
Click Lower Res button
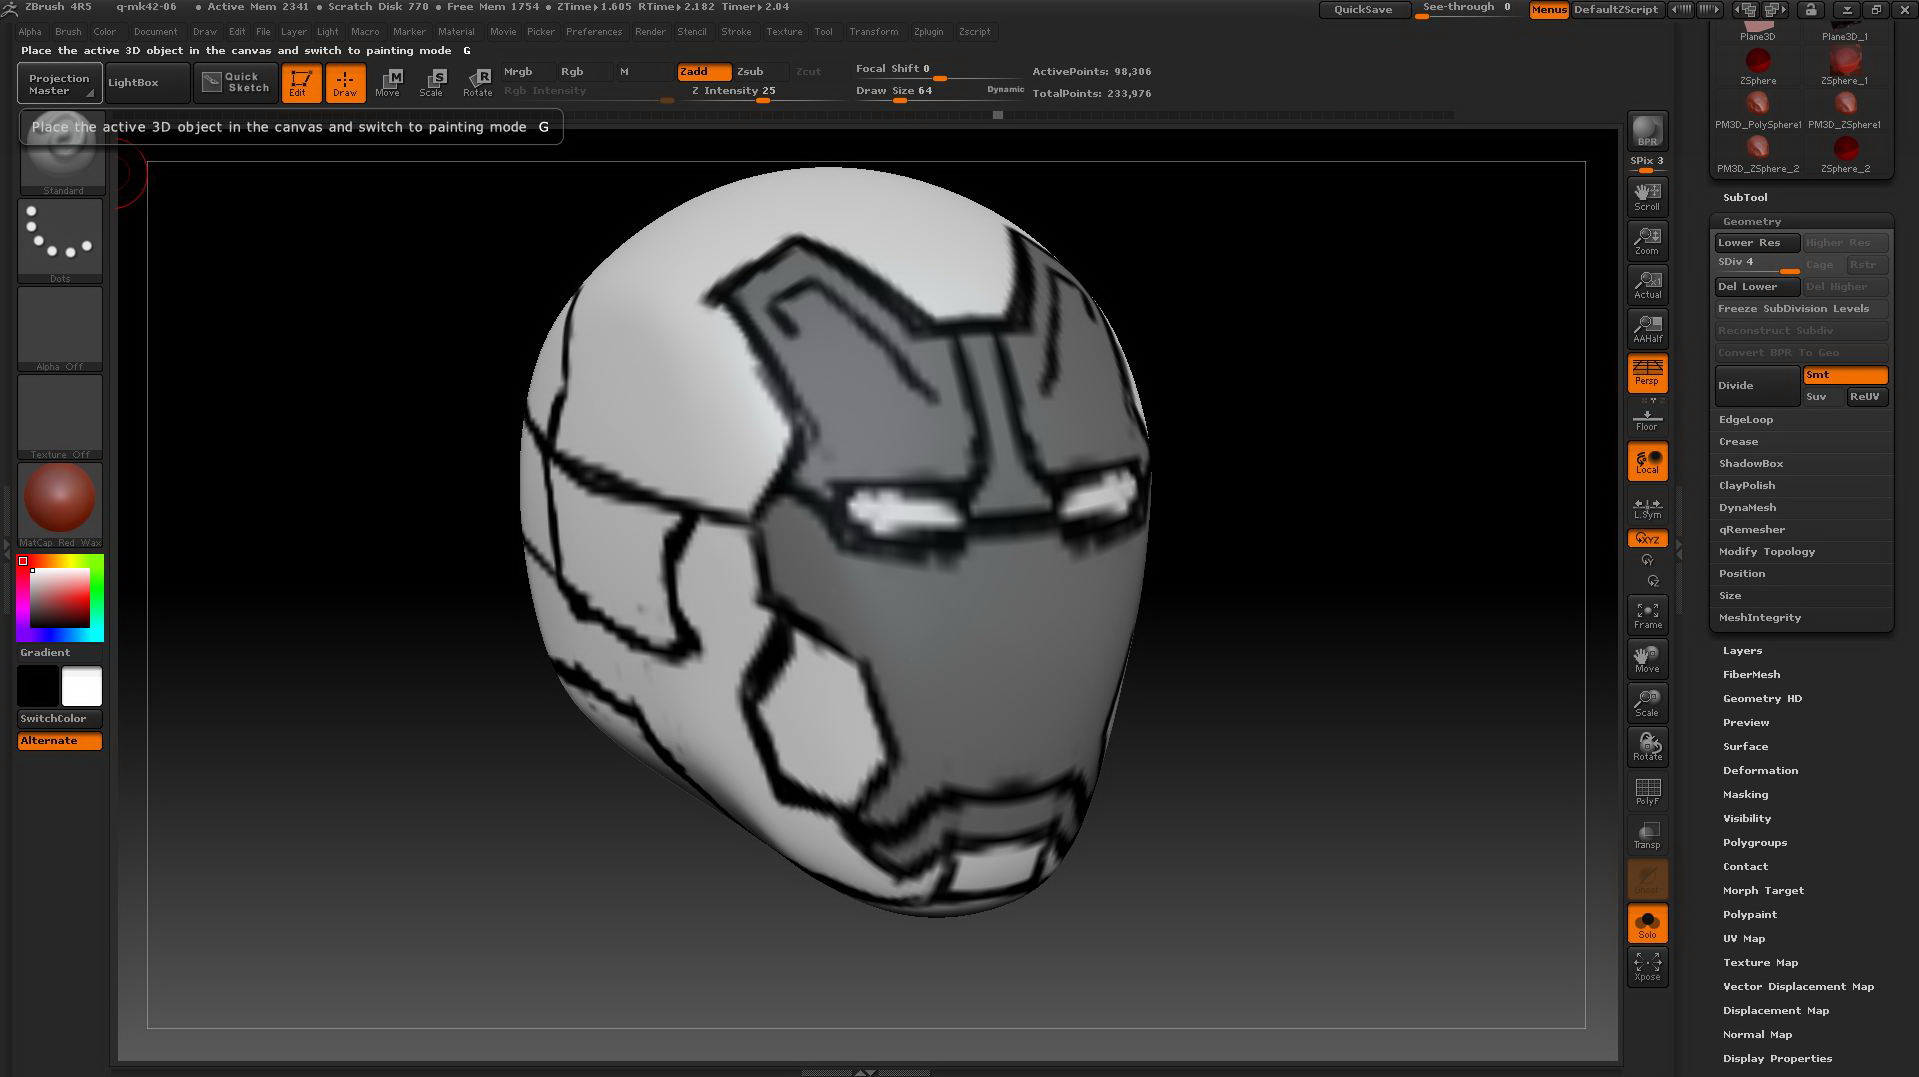point(1757,243)
